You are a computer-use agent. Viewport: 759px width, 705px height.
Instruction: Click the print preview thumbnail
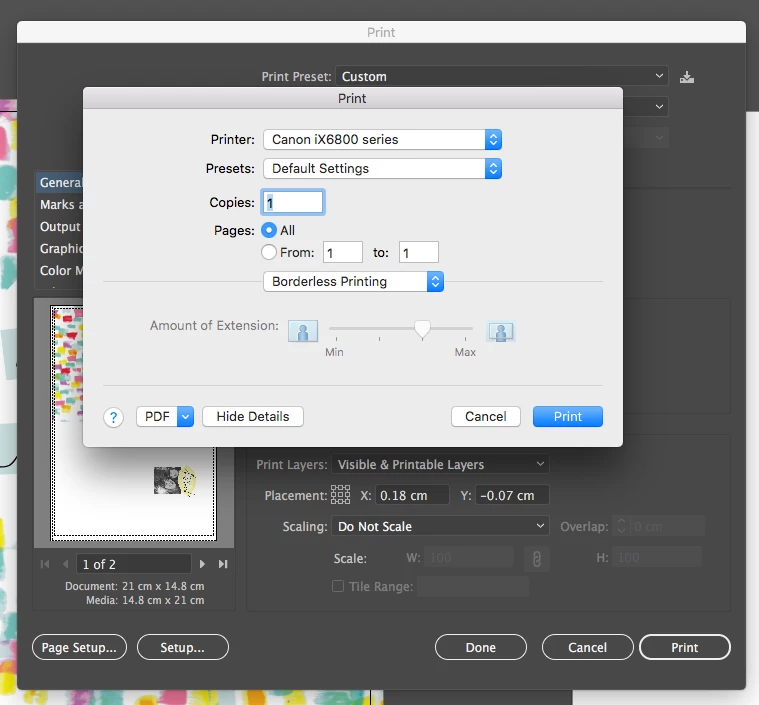(134, 423)
